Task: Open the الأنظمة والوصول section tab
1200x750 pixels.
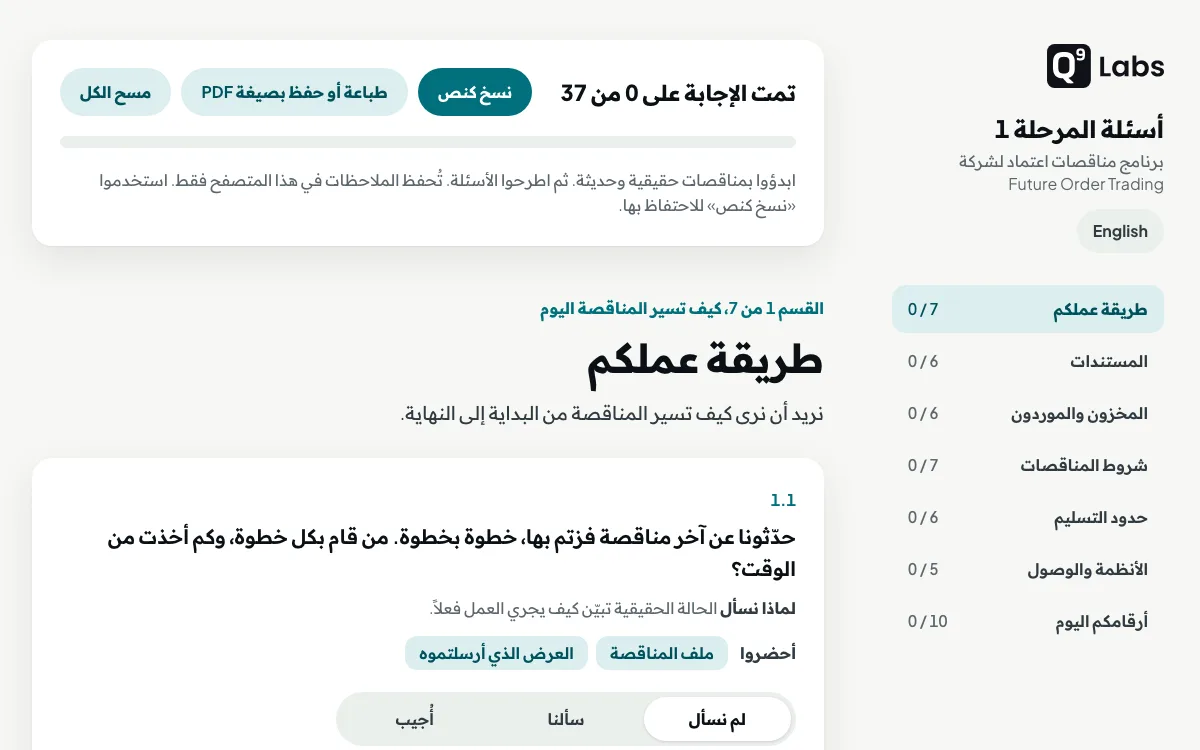Action: 1028,569
